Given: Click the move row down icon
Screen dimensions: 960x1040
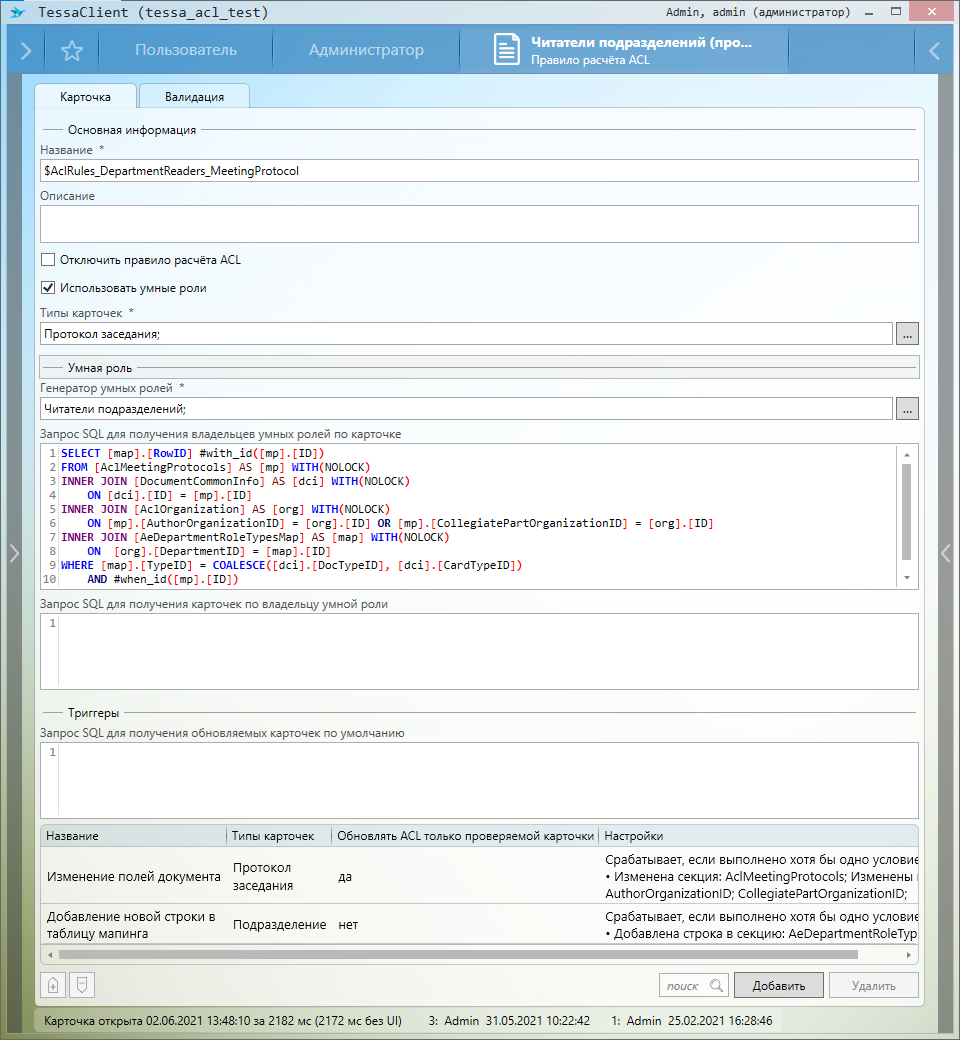Looking at the screenshot, I should pos(82,985).
